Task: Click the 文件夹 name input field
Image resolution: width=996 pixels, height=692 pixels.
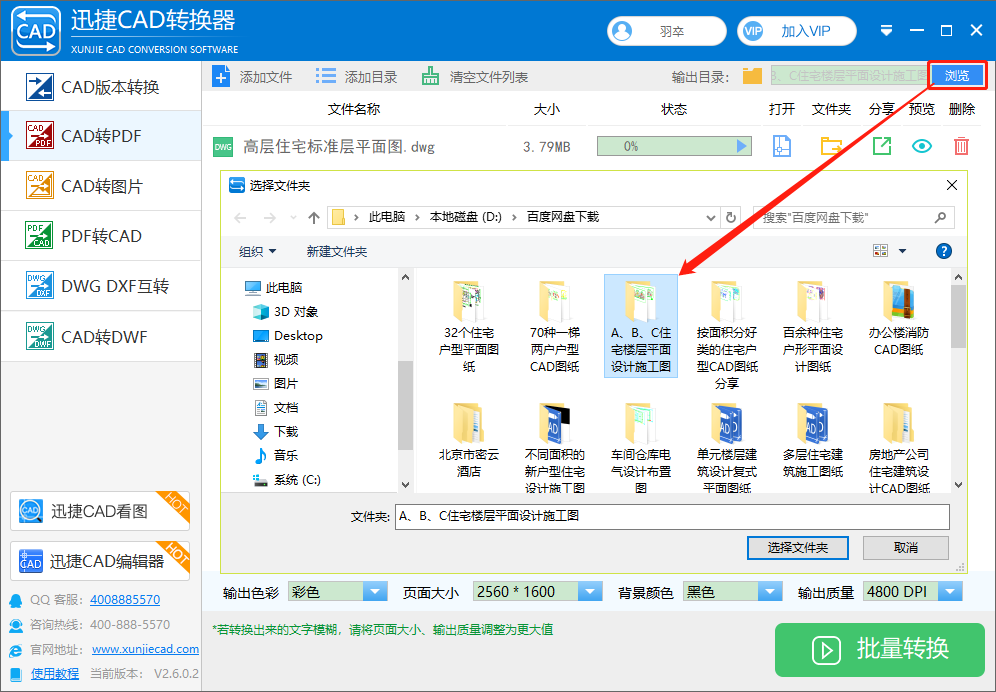Action: (x=672, y=517)
